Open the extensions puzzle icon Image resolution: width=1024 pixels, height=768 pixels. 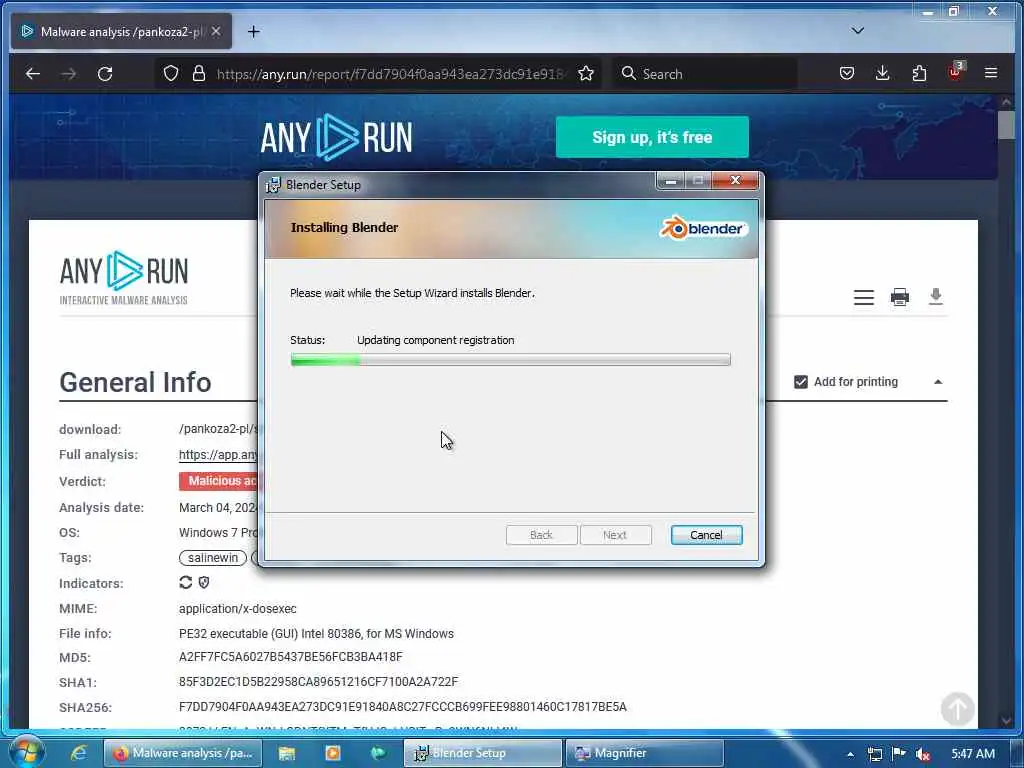[920, 73]
